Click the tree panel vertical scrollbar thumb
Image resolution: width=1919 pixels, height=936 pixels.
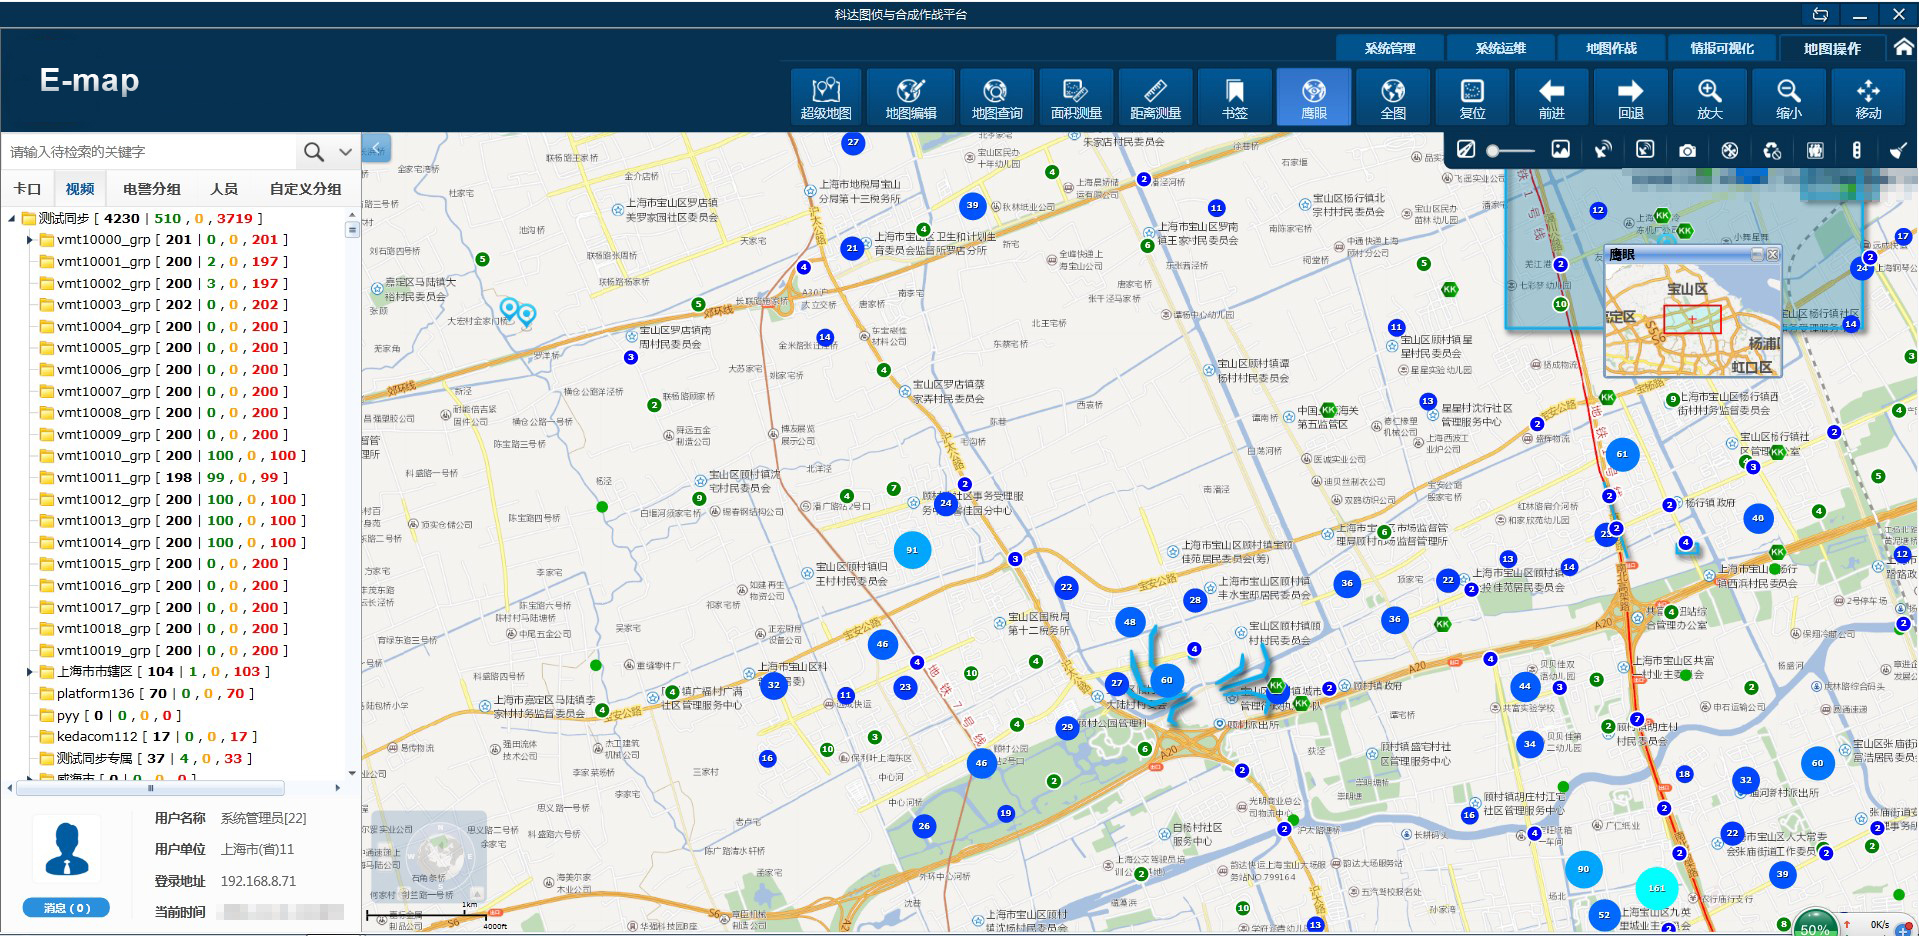click(351, 229)
